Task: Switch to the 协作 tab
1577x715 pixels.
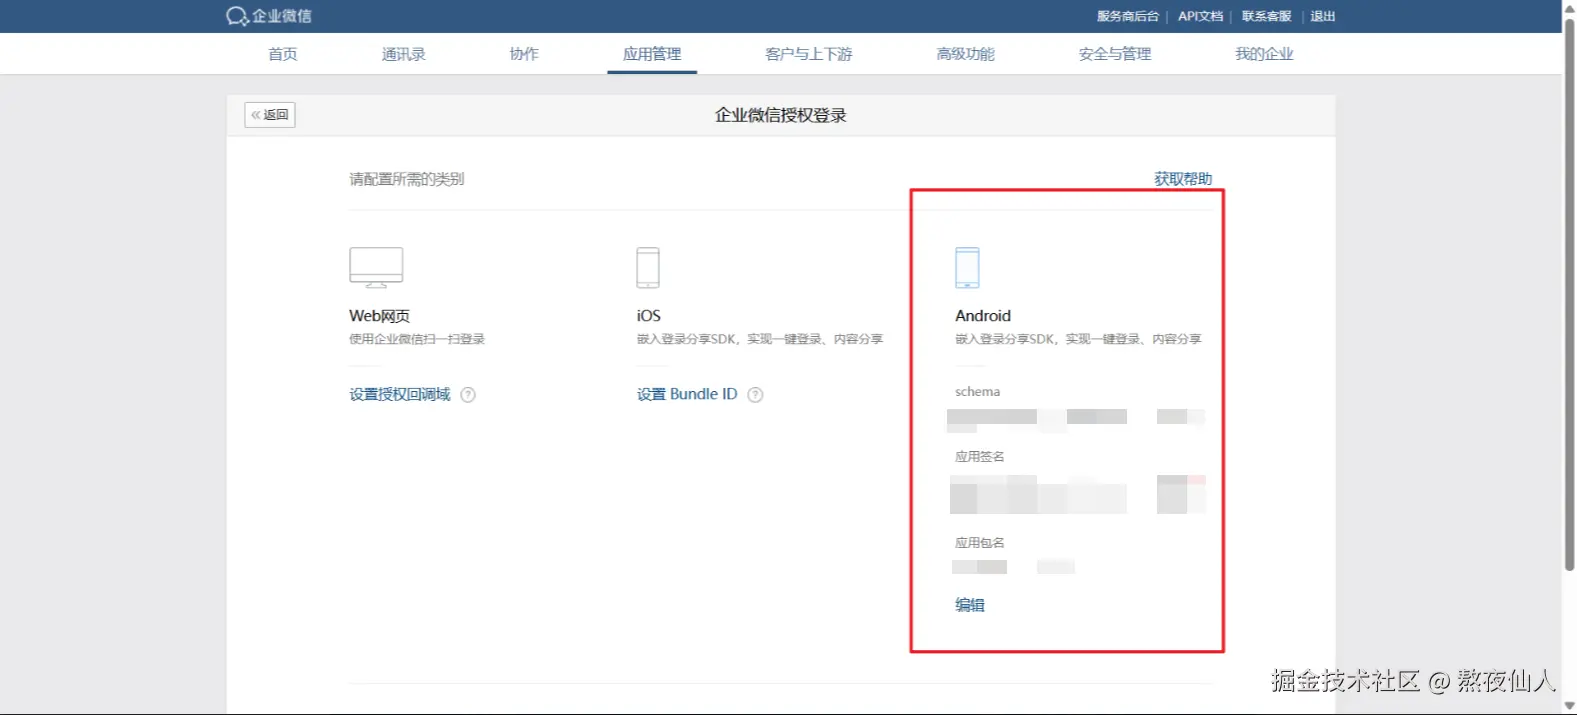Action: (x=524, y=54)
